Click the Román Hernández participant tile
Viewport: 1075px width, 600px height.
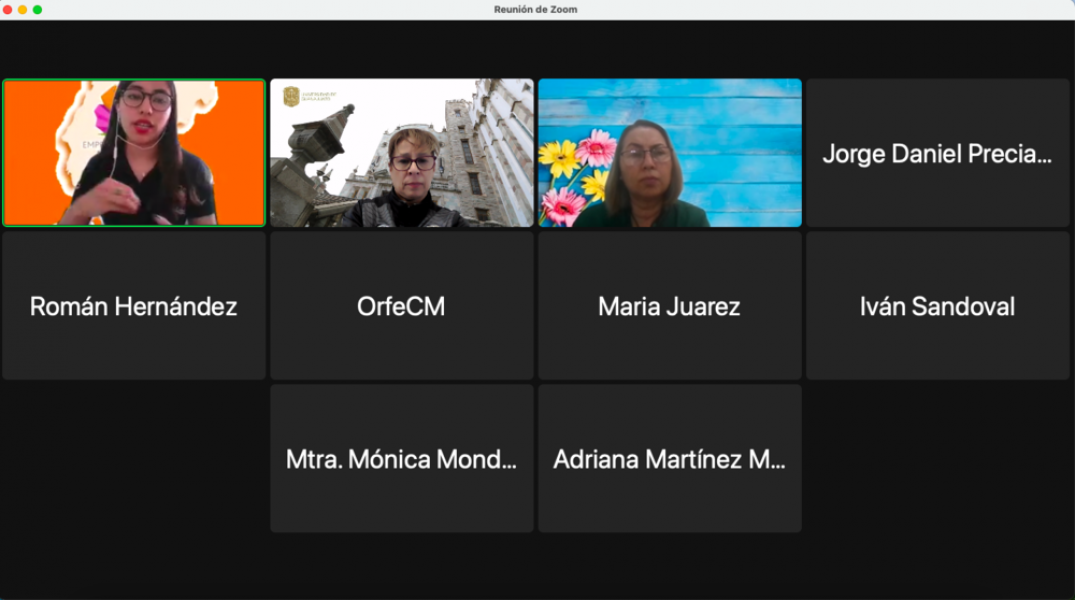tap(134, 306)
